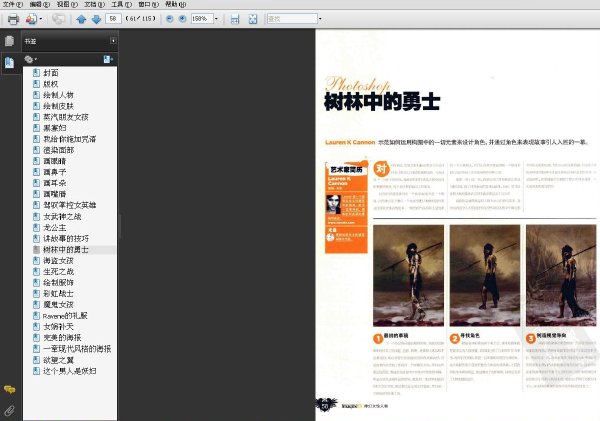
Task: Open the search box options dropdown arrow
Action: pos(320,18)
